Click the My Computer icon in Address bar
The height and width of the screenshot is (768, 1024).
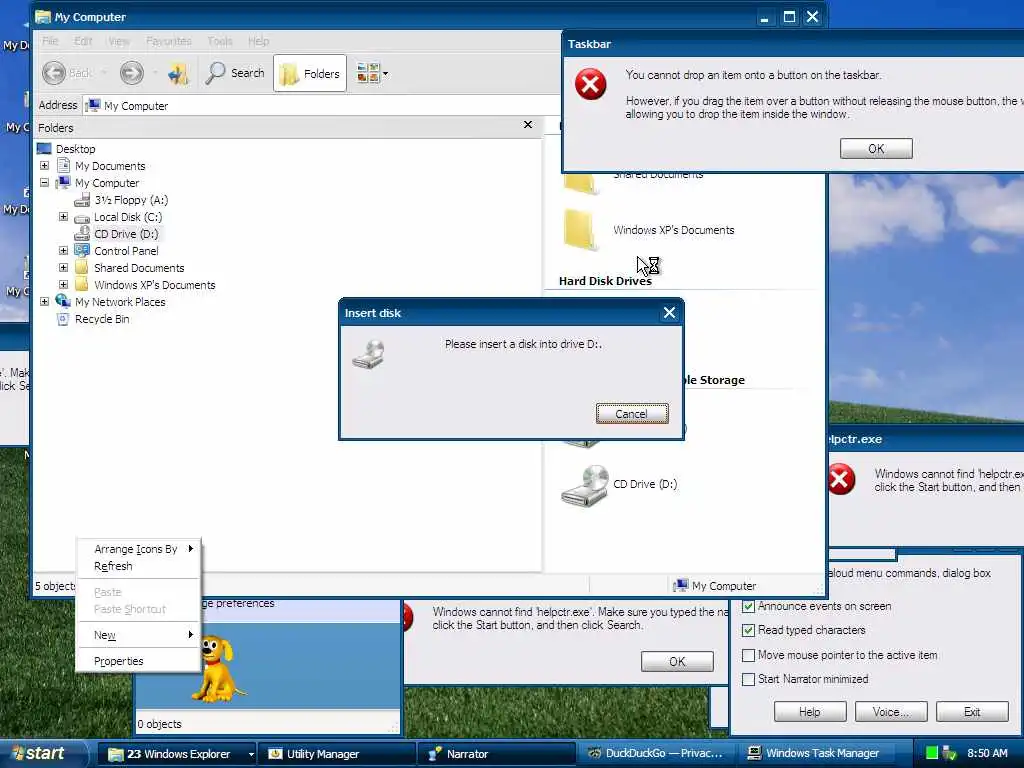[x=93, y=105]
